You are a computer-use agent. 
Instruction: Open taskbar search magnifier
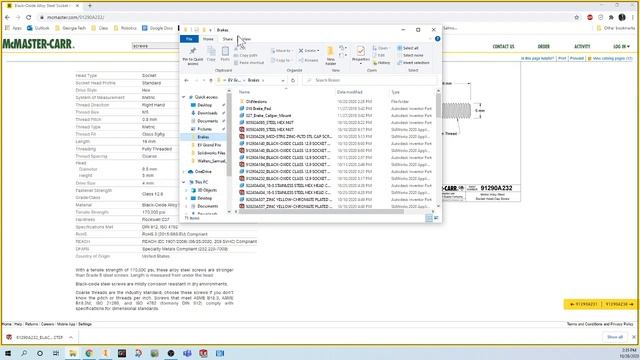coord(24,353)
